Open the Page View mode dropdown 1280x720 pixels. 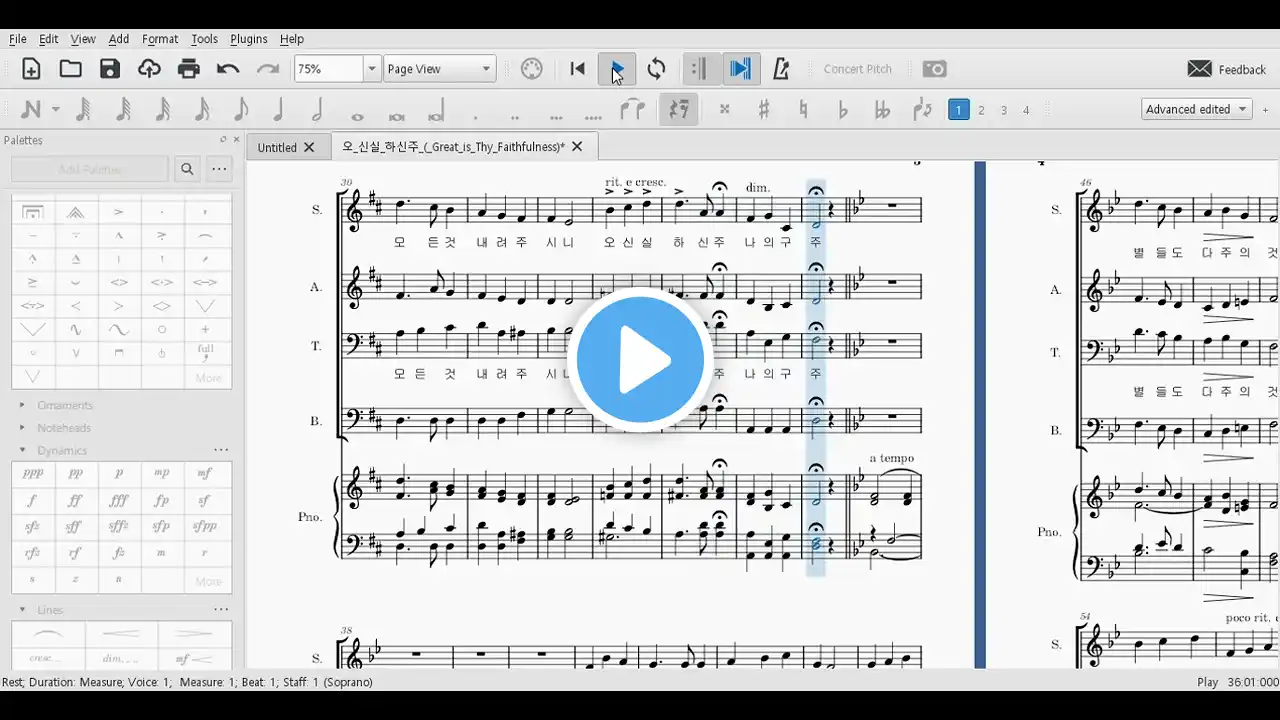click(439, 69)
